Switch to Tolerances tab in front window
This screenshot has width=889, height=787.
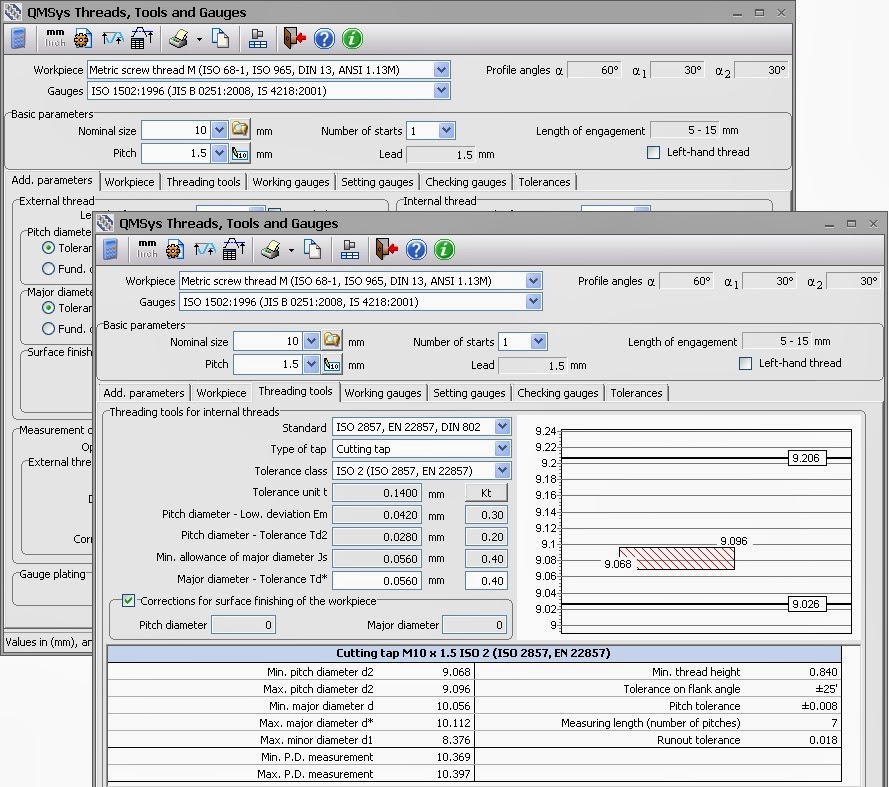(x=636, y=393)
